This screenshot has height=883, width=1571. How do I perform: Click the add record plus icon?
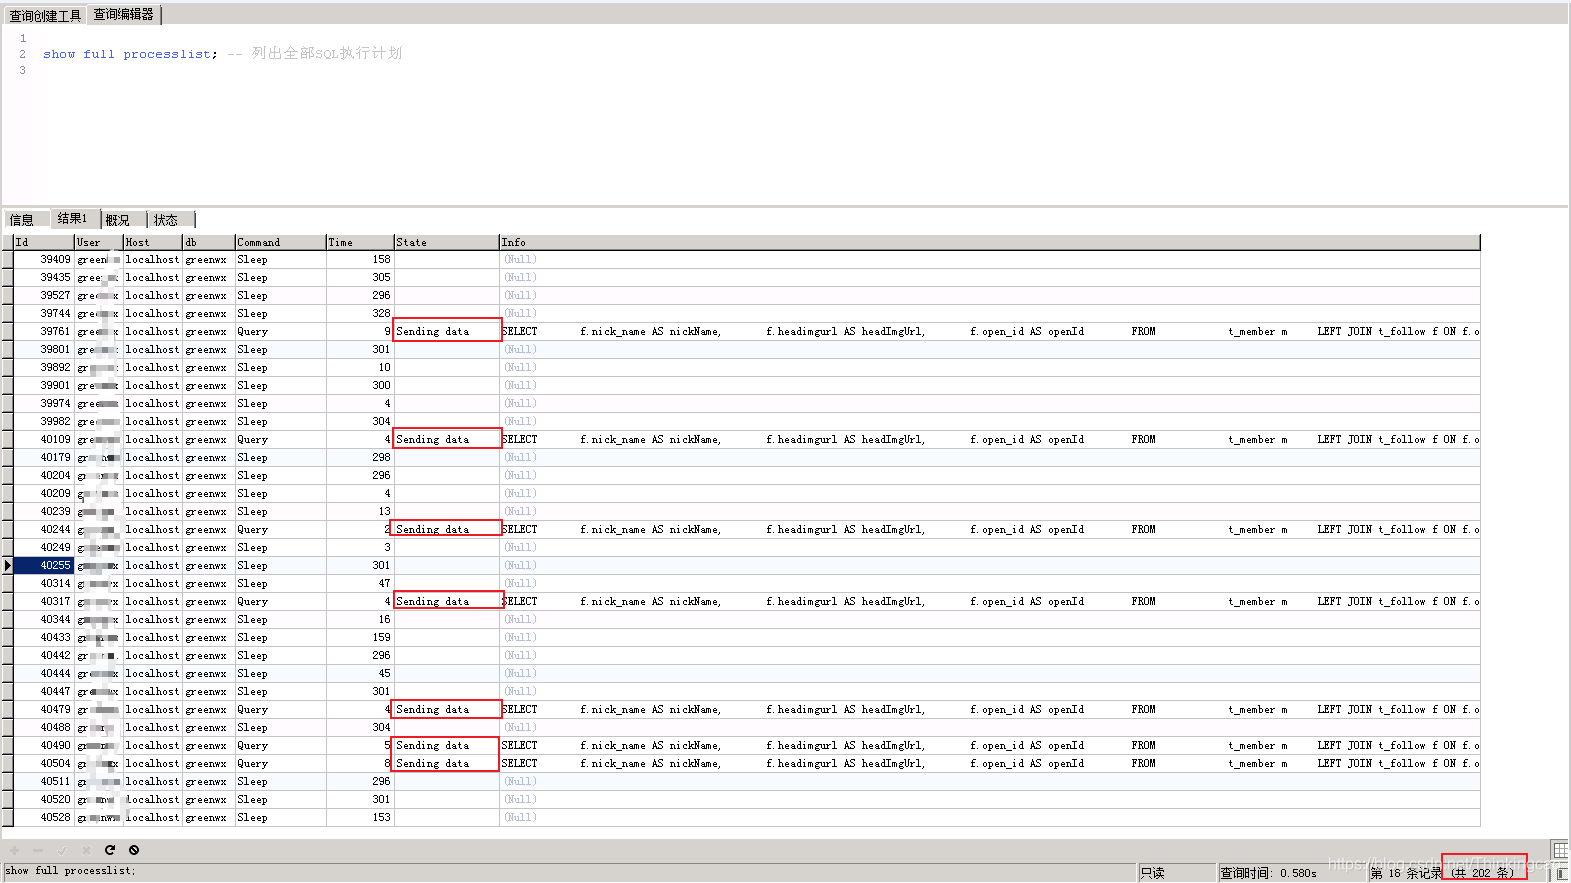click(15, 850)
